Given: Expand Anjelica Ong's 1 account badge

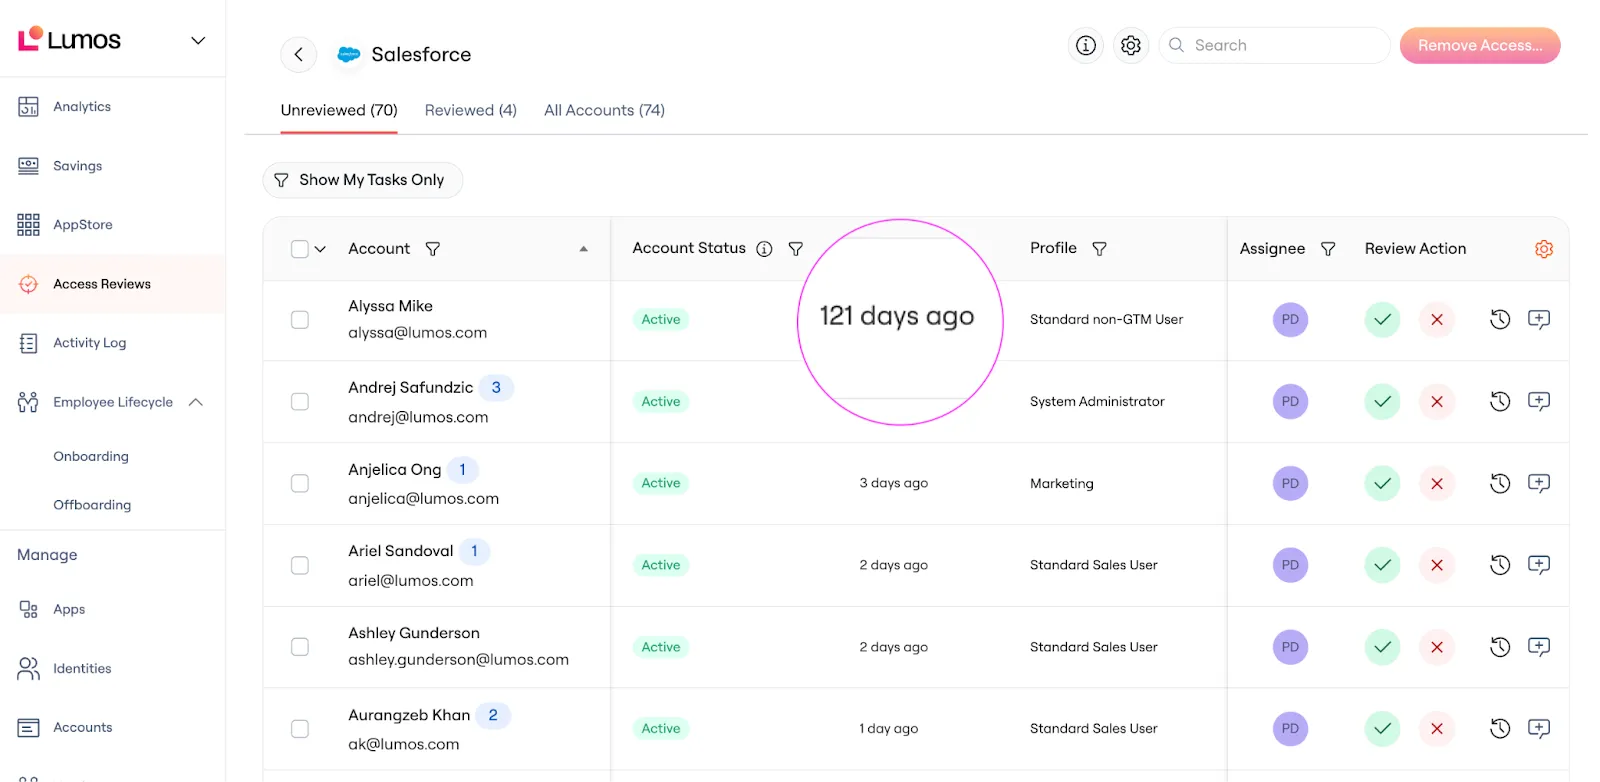Looking at the screenshot, I should (462, 470).
